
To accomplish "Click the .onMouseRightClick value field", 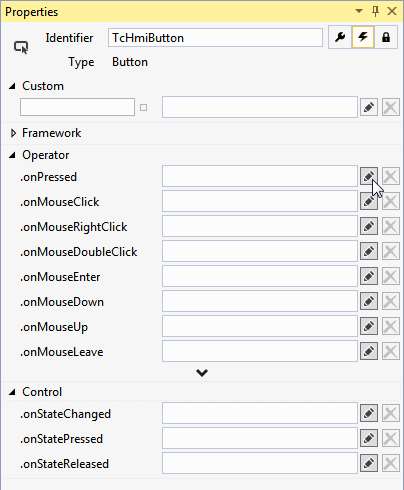I will [x=260, y=226].
